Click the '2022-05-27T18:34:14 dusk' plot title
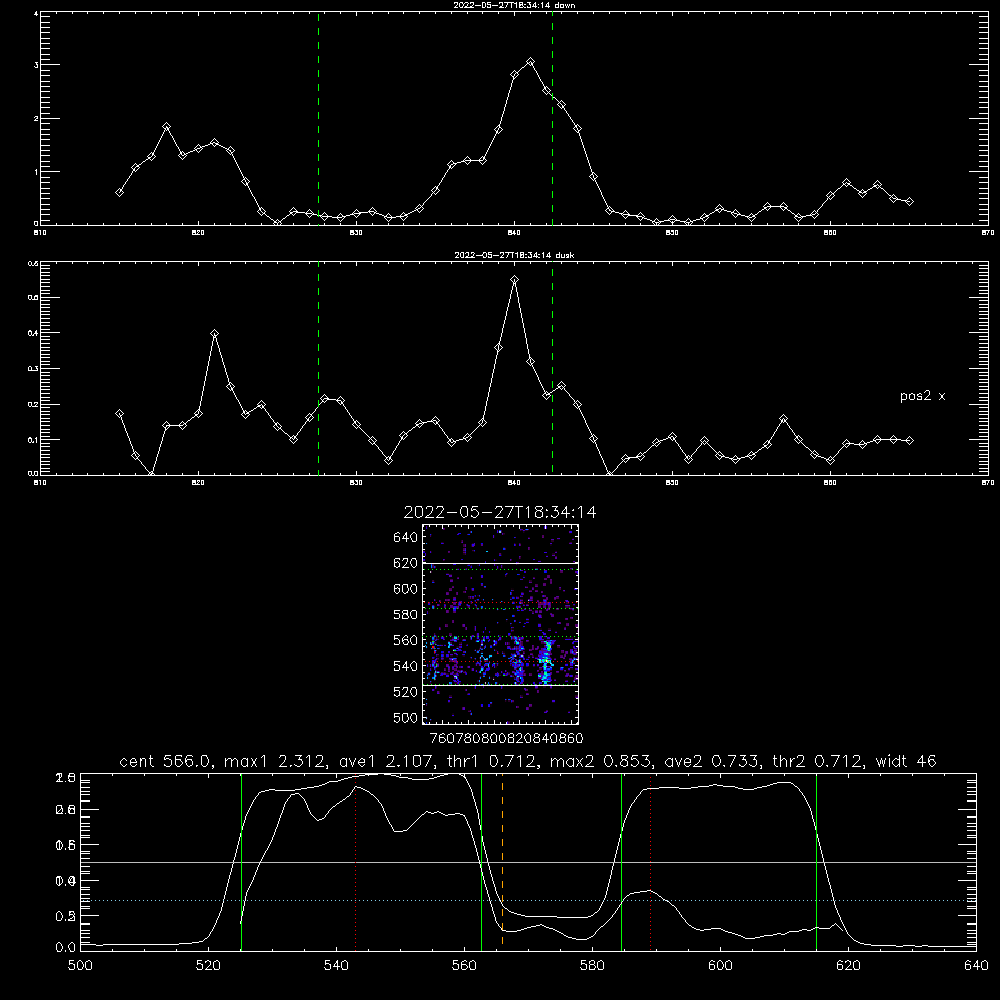The image size is (1000, 1000). point(514,255)
